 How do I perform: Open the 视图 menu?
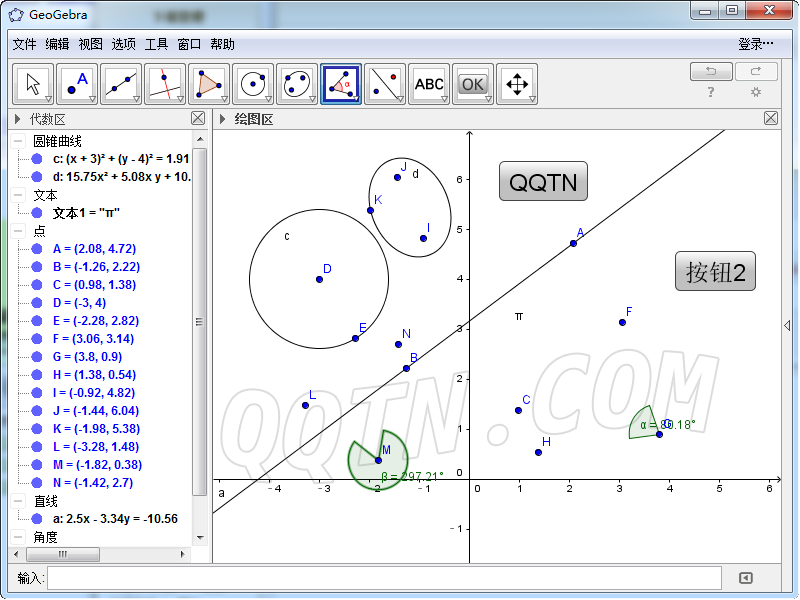90,44
